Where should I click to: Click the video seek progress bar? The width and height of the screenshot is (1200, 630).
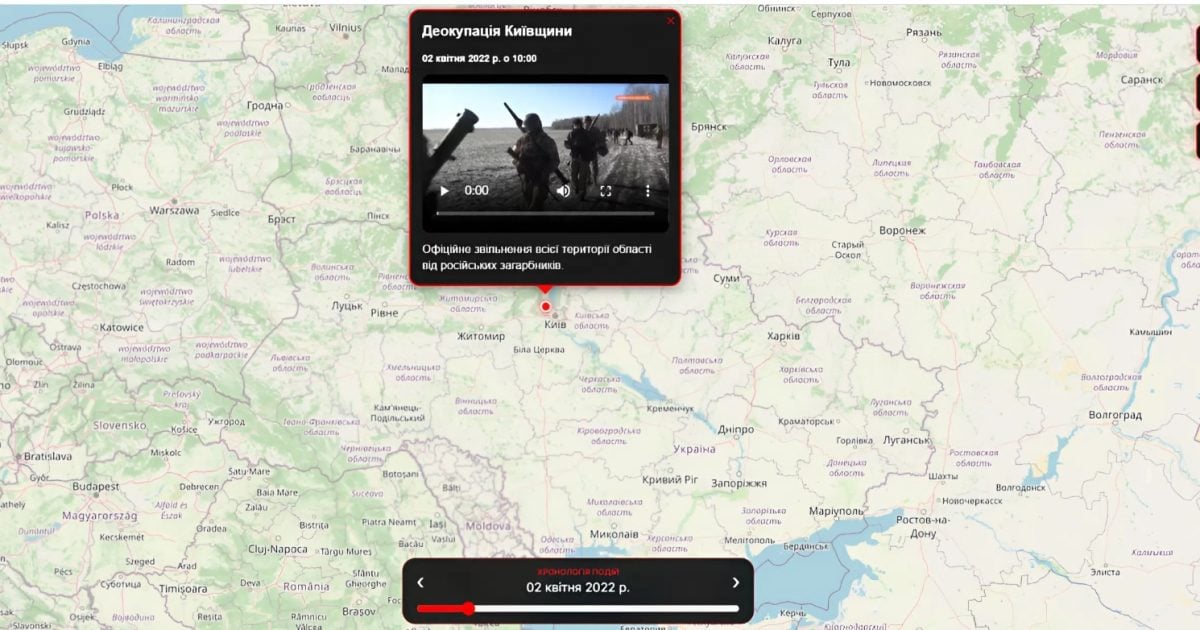pyautogui.click(x=545, y=213)
